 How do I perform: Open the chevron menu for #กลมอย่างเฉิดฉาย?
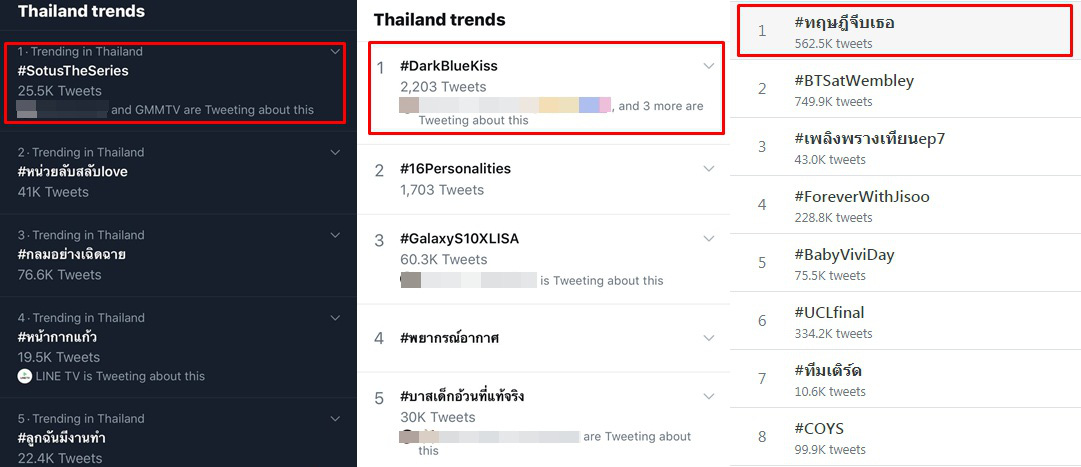[336, 235]
